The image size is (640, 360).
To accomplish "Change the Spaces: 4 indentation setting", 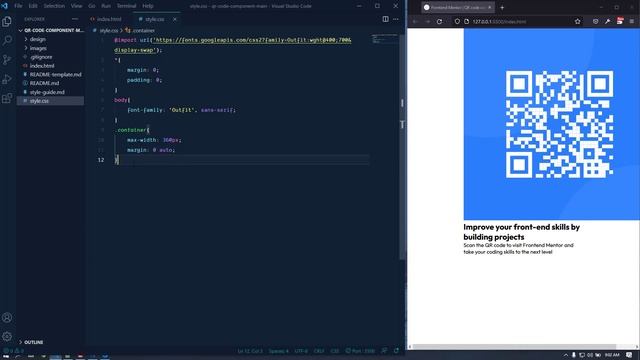I will (278, 351).
